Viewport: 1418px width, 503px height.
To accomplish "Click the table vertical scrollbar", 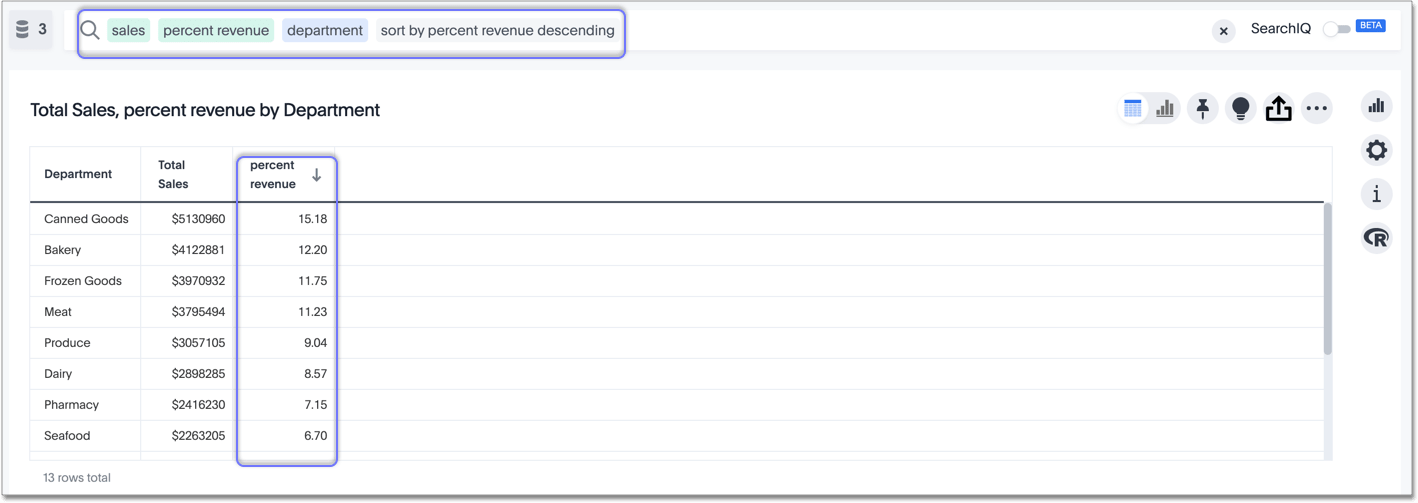I will (x=1327, y=280).
